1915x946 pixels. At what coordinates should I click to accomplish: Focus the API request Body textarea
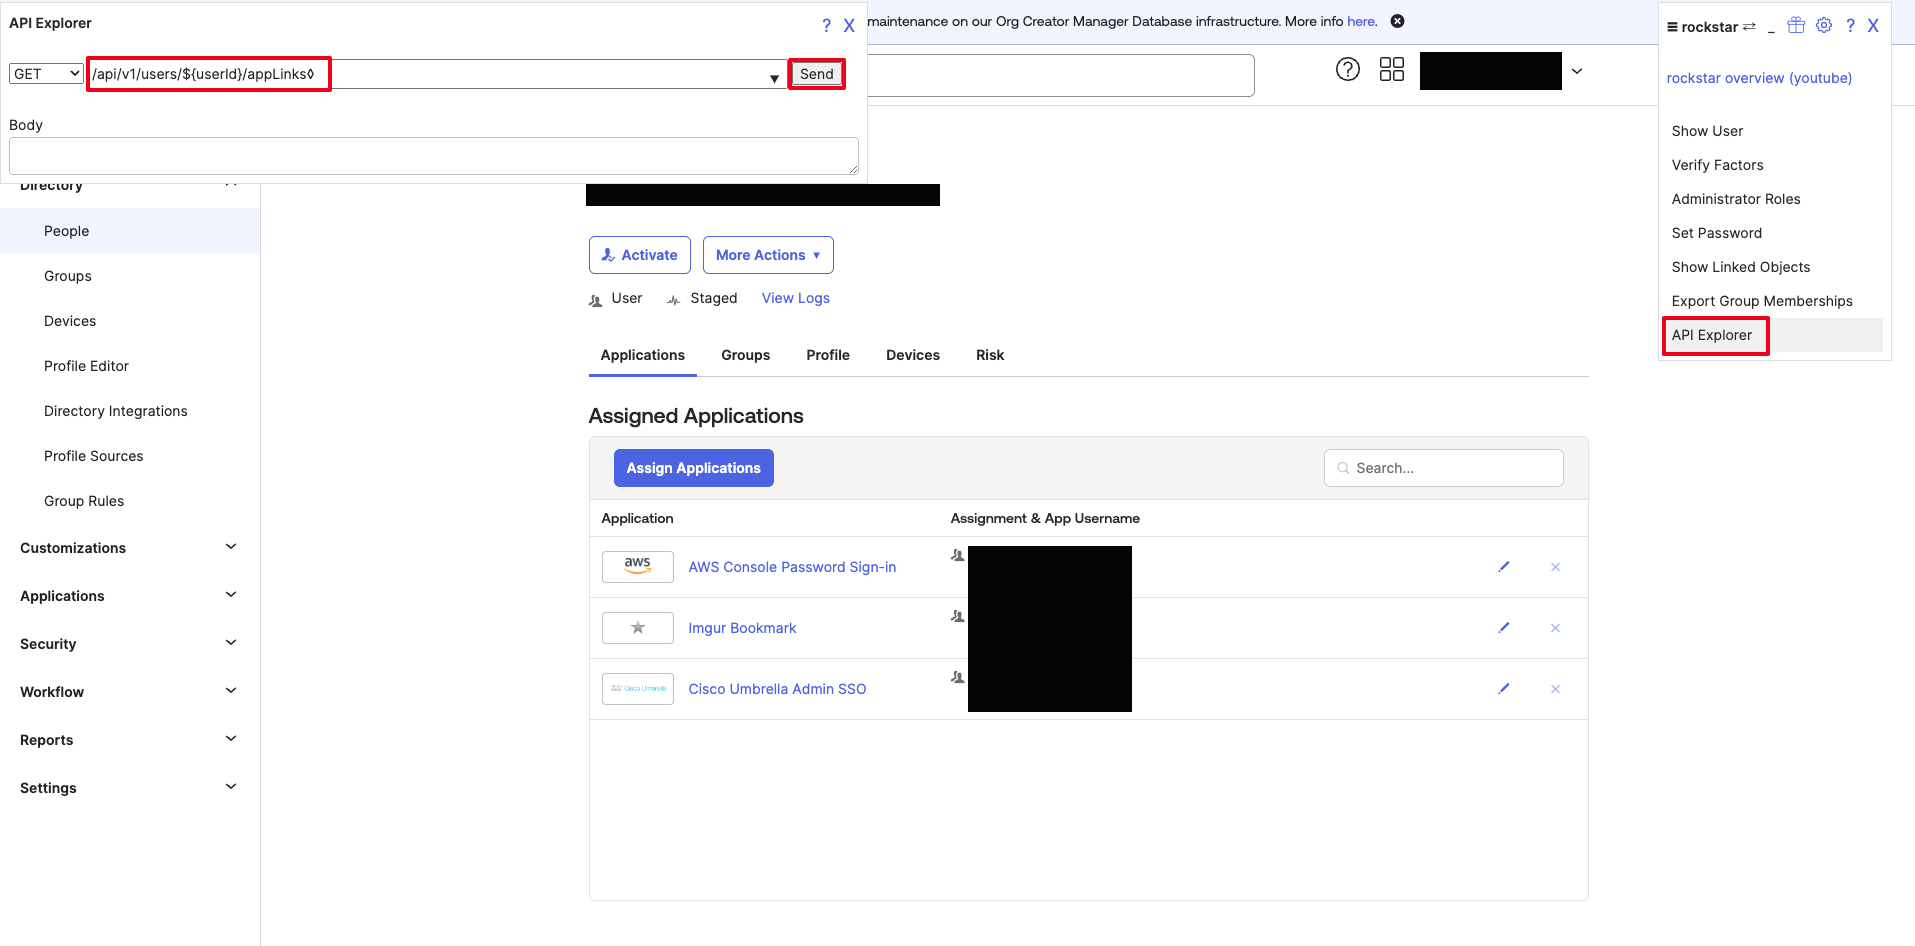point(434,156)
